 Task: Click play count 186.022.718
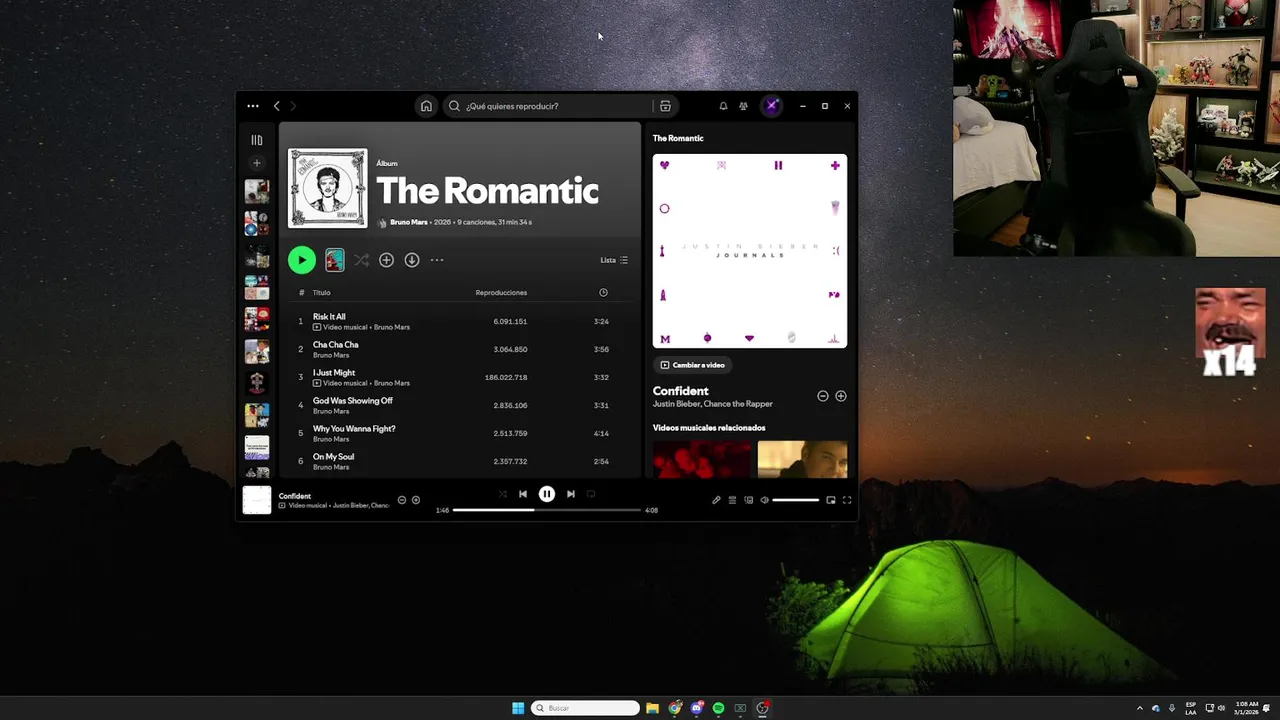tap(506, 377)
